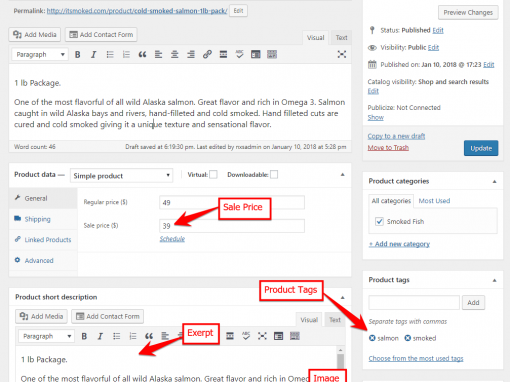Image resolution: width=510 pixels, height=382 pixels.
Task: Switch to the Most Used categories tab
Action: (x=434, y=201)
